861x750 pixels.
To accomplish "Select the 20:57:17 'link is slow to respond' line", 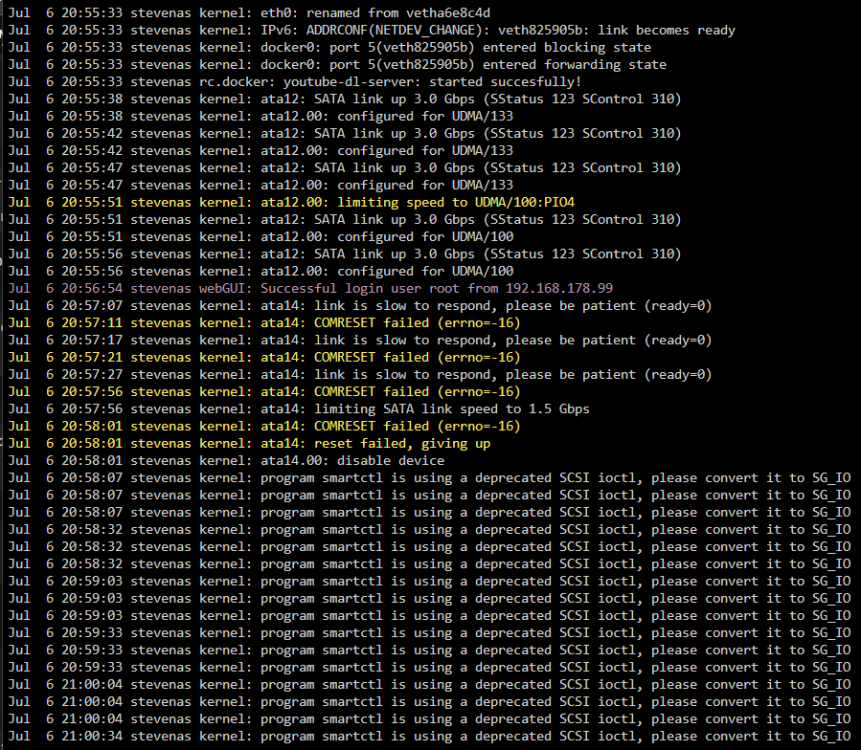I will click(360, 340).
